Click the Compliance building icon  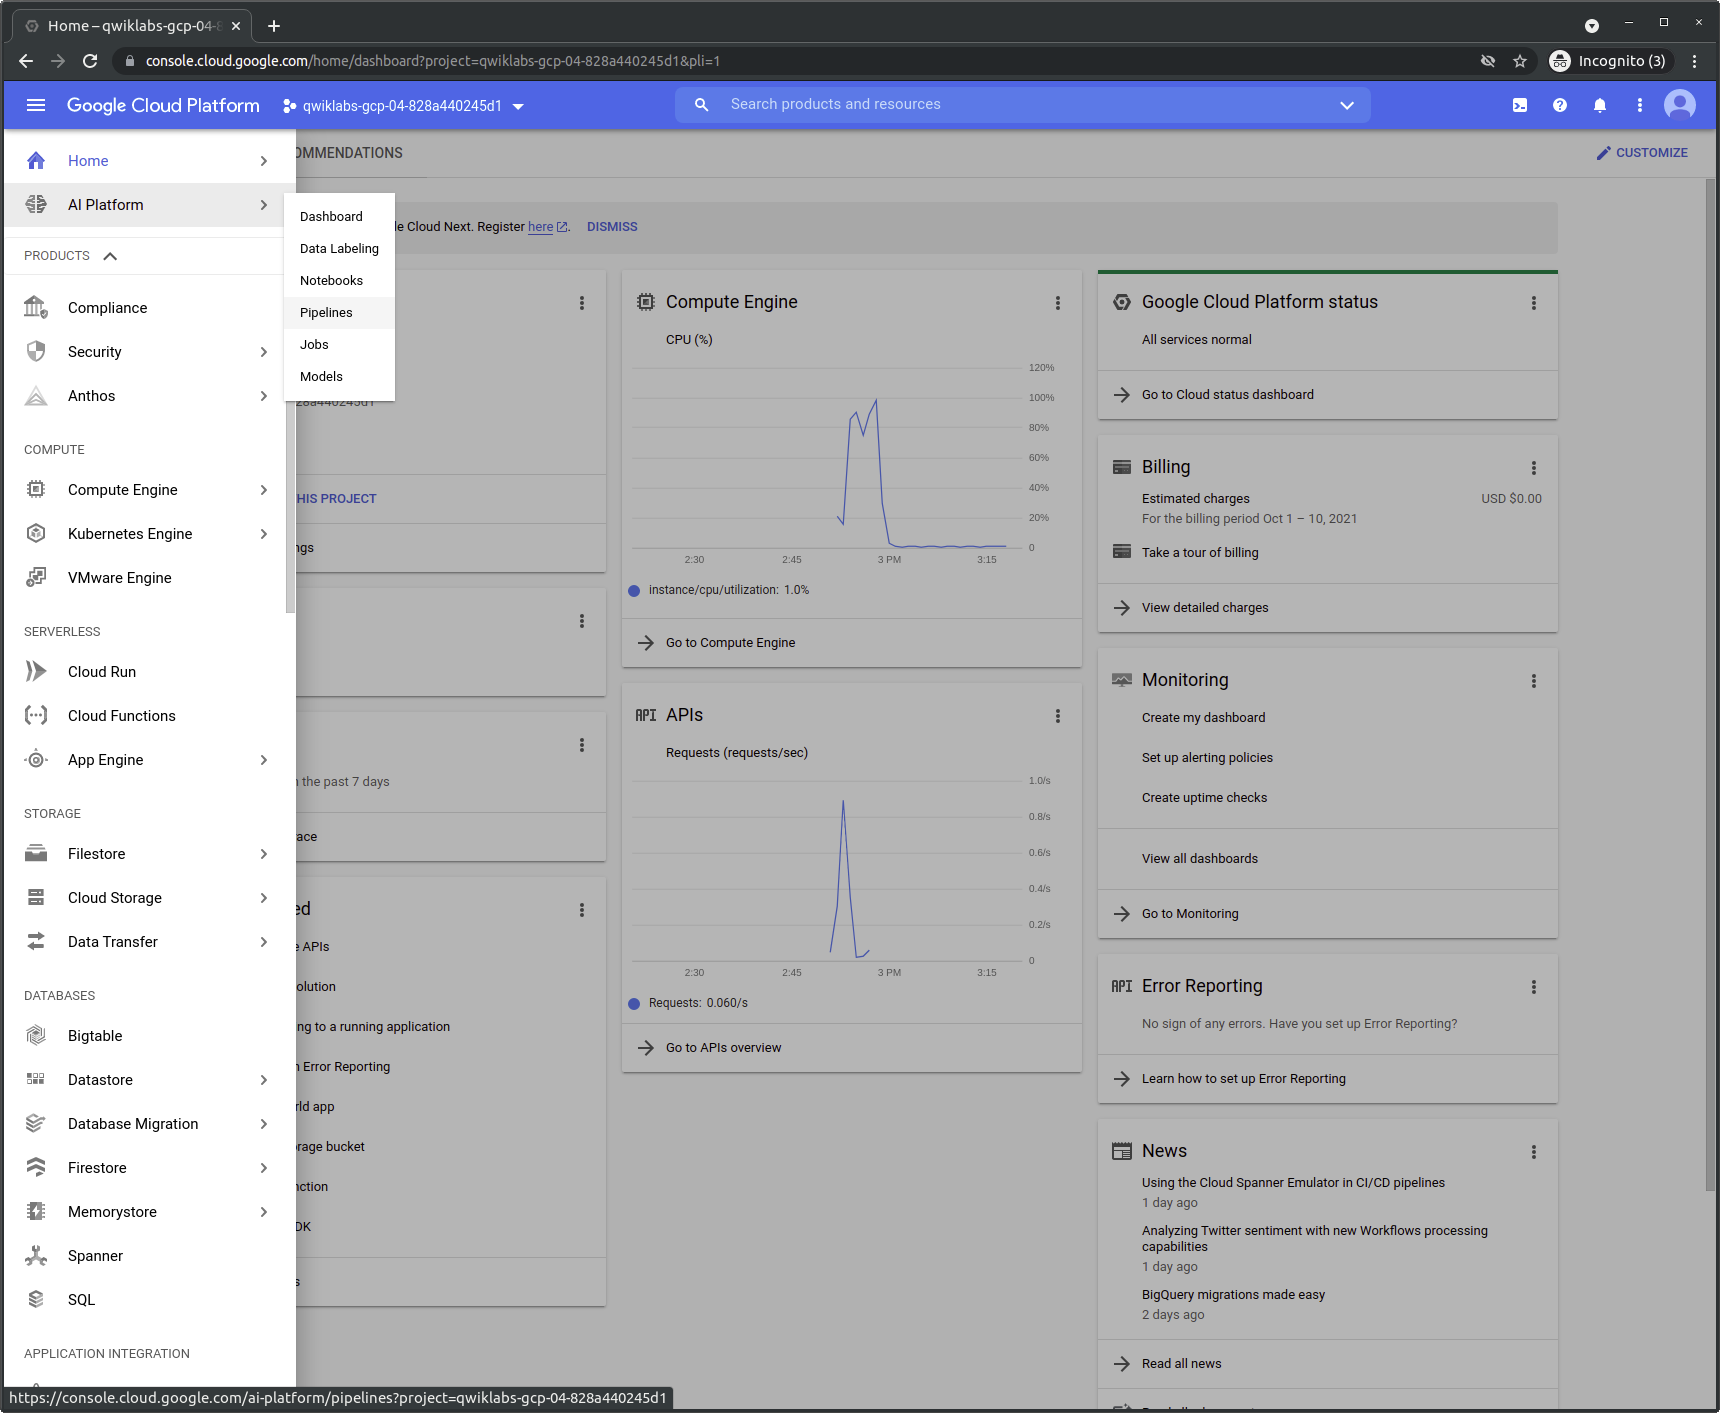(36, 307)
